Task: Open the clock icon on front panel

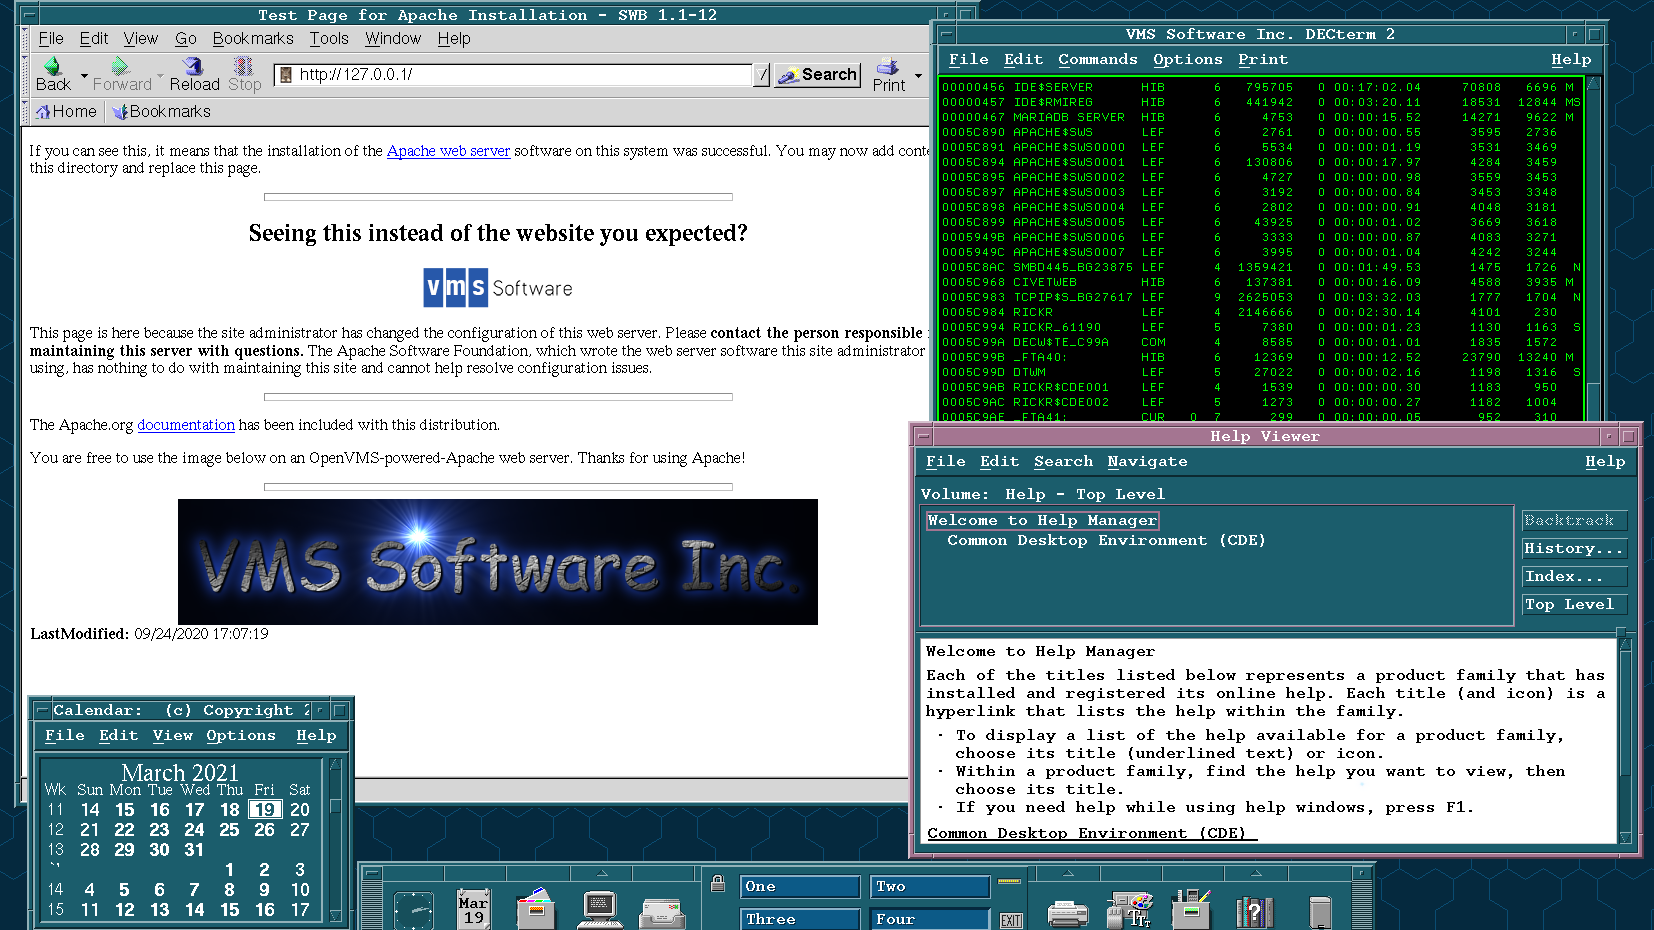Action: [414, 910]
